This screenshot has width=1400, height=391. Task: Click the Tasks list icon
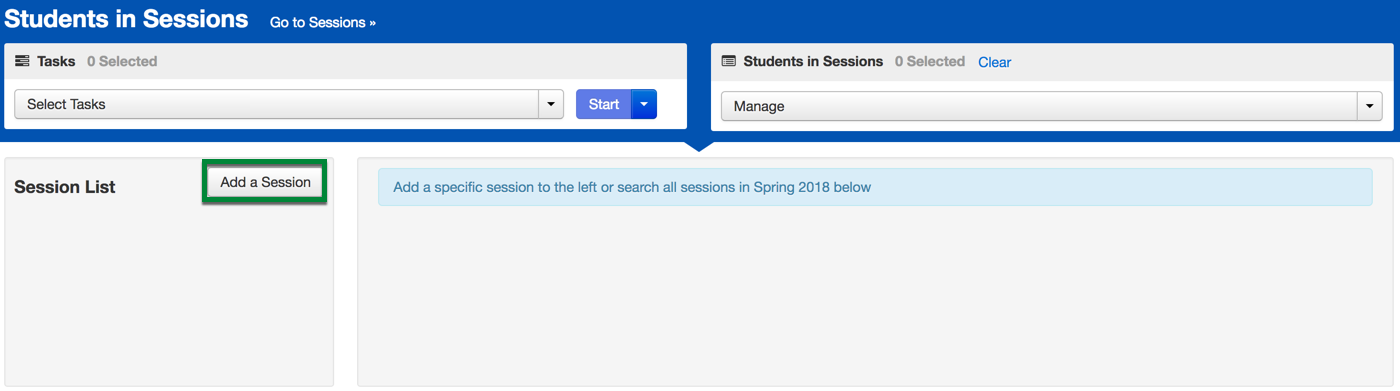(x=22, y=61)
